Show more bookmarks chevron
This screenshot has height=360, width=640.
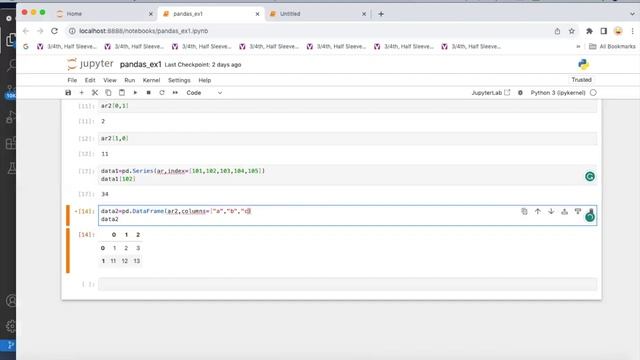click(x=578, y=47)
